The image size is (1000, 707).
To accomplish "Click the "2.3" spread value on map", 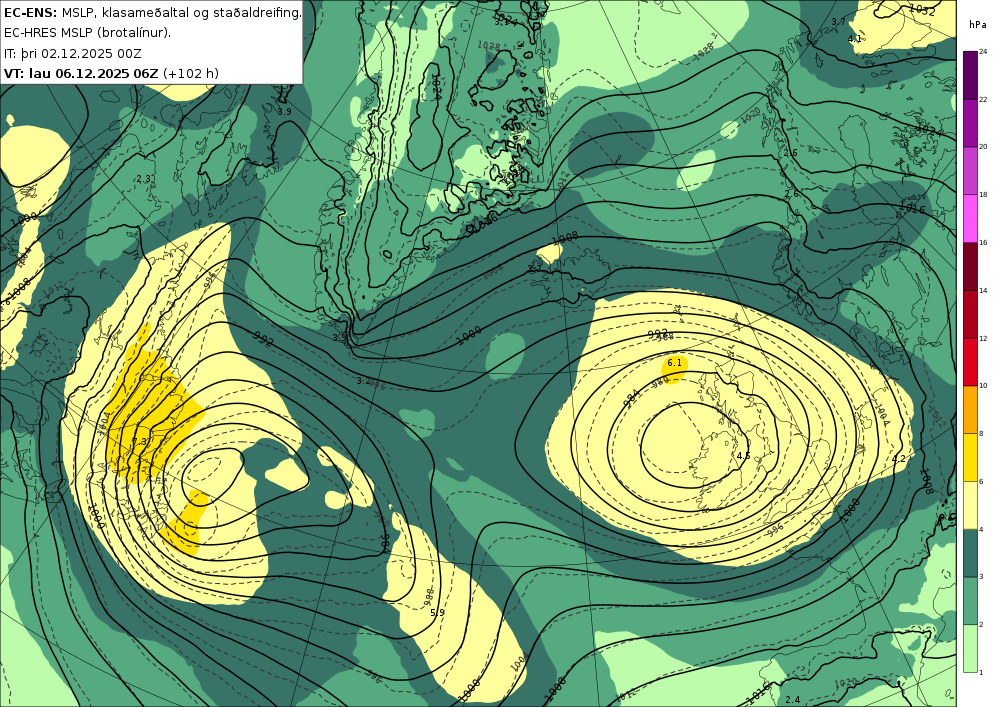I will coord(143,179).
